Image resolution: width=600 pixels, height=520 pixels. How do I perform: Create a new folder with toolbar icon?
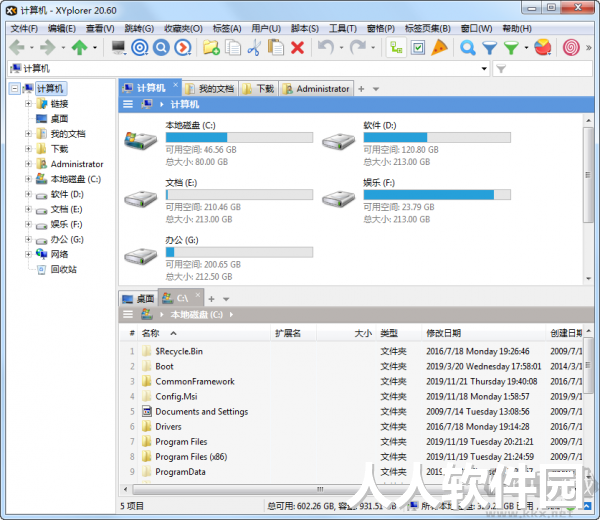pyautogui.click(x=211, y=47)
